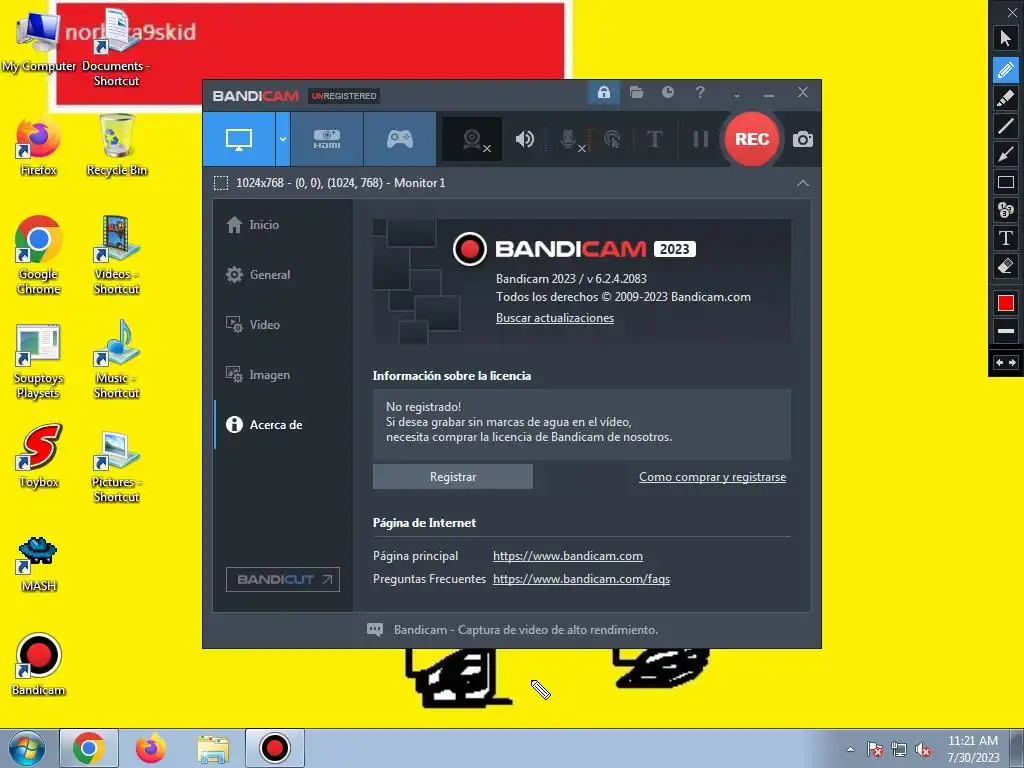Open https://www.bandicam.com link

point(568,556)
